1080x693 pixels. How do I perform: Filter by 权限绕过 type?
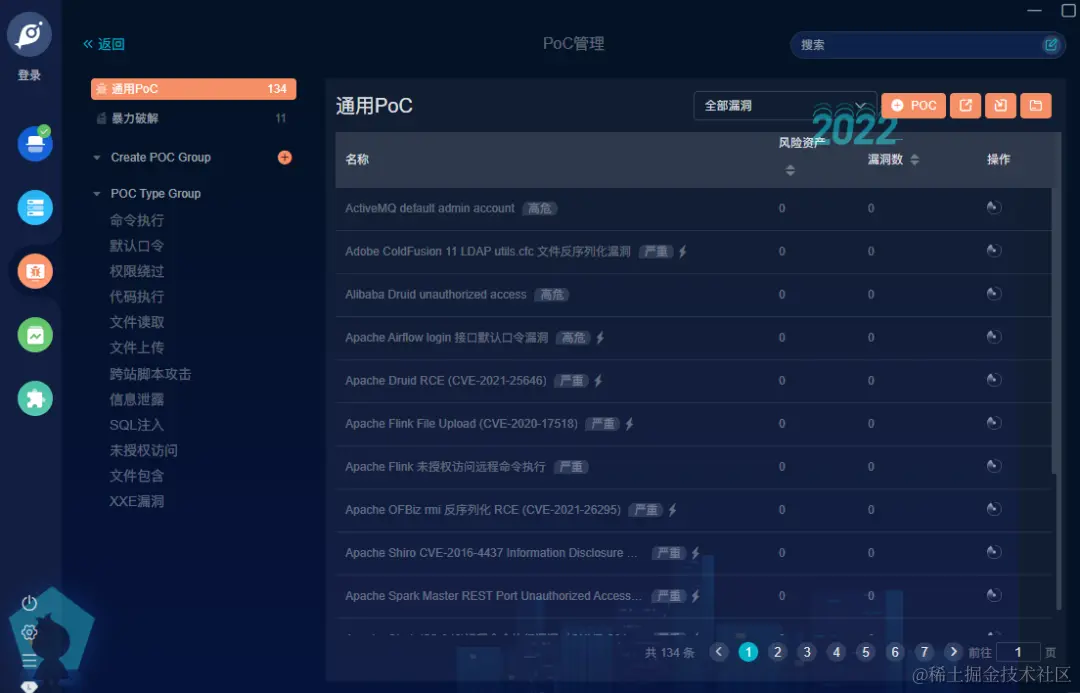[x=136, y=271]
